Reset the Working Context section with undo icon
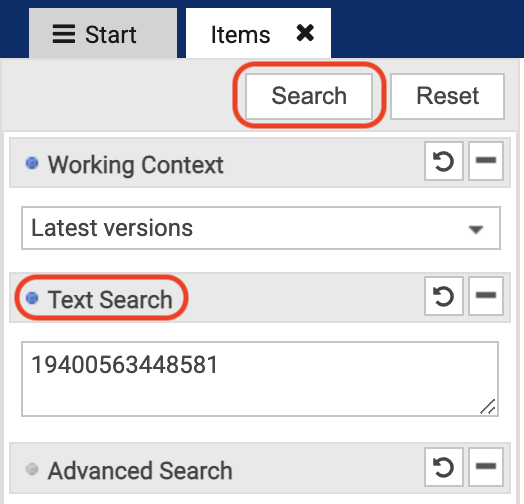524x504 pixels. [443, 161]
